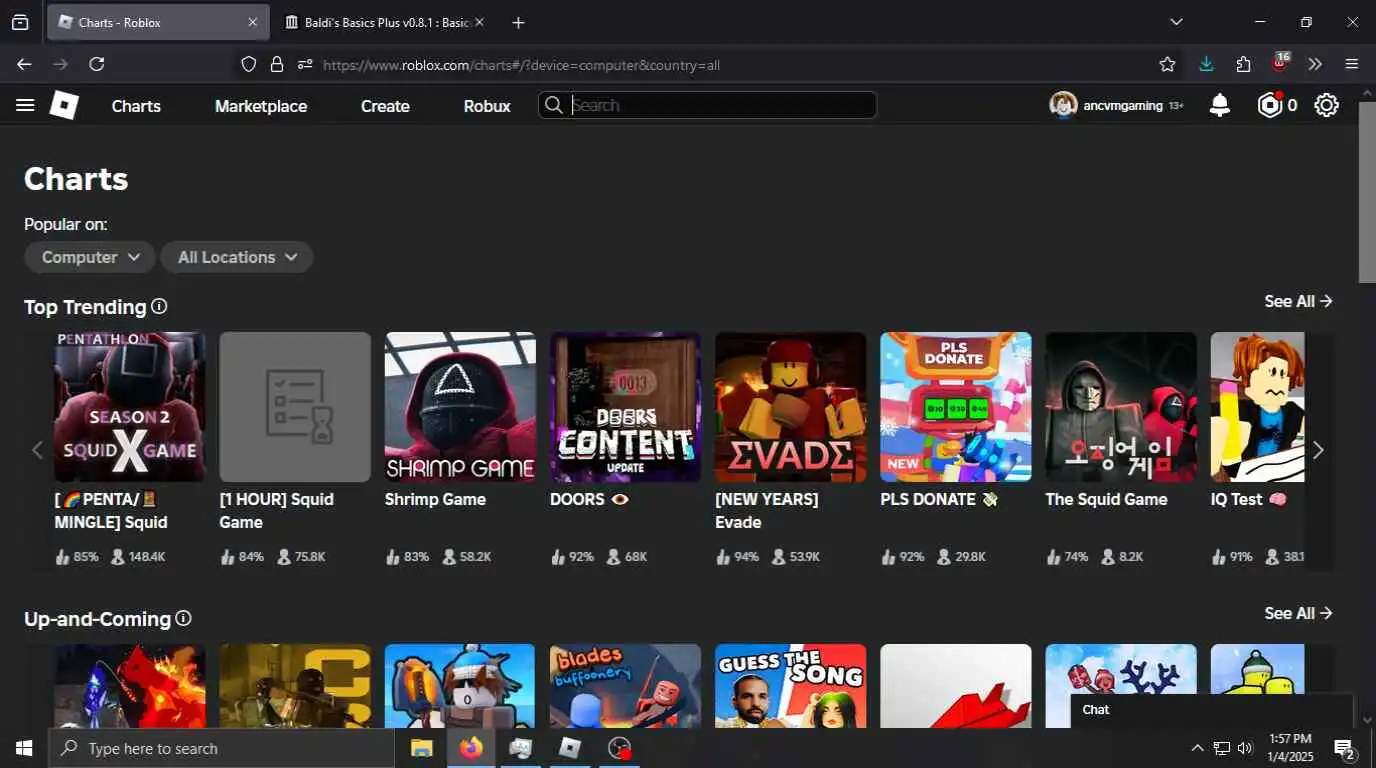Open the extensions puzzle icon
This screenshot has height=768, width=1376.
tap(1243, 64)
